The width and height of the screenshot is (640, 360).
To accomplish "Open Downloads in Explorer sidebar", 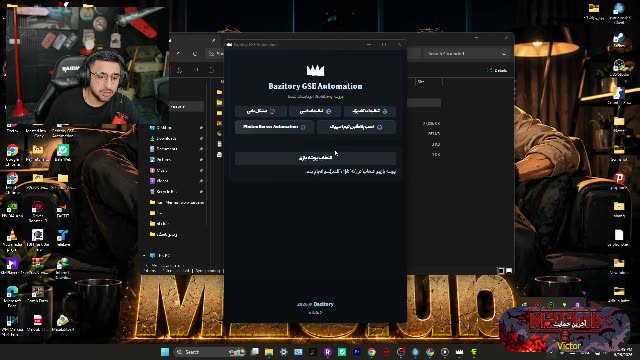I will click(x=166, y=138).
